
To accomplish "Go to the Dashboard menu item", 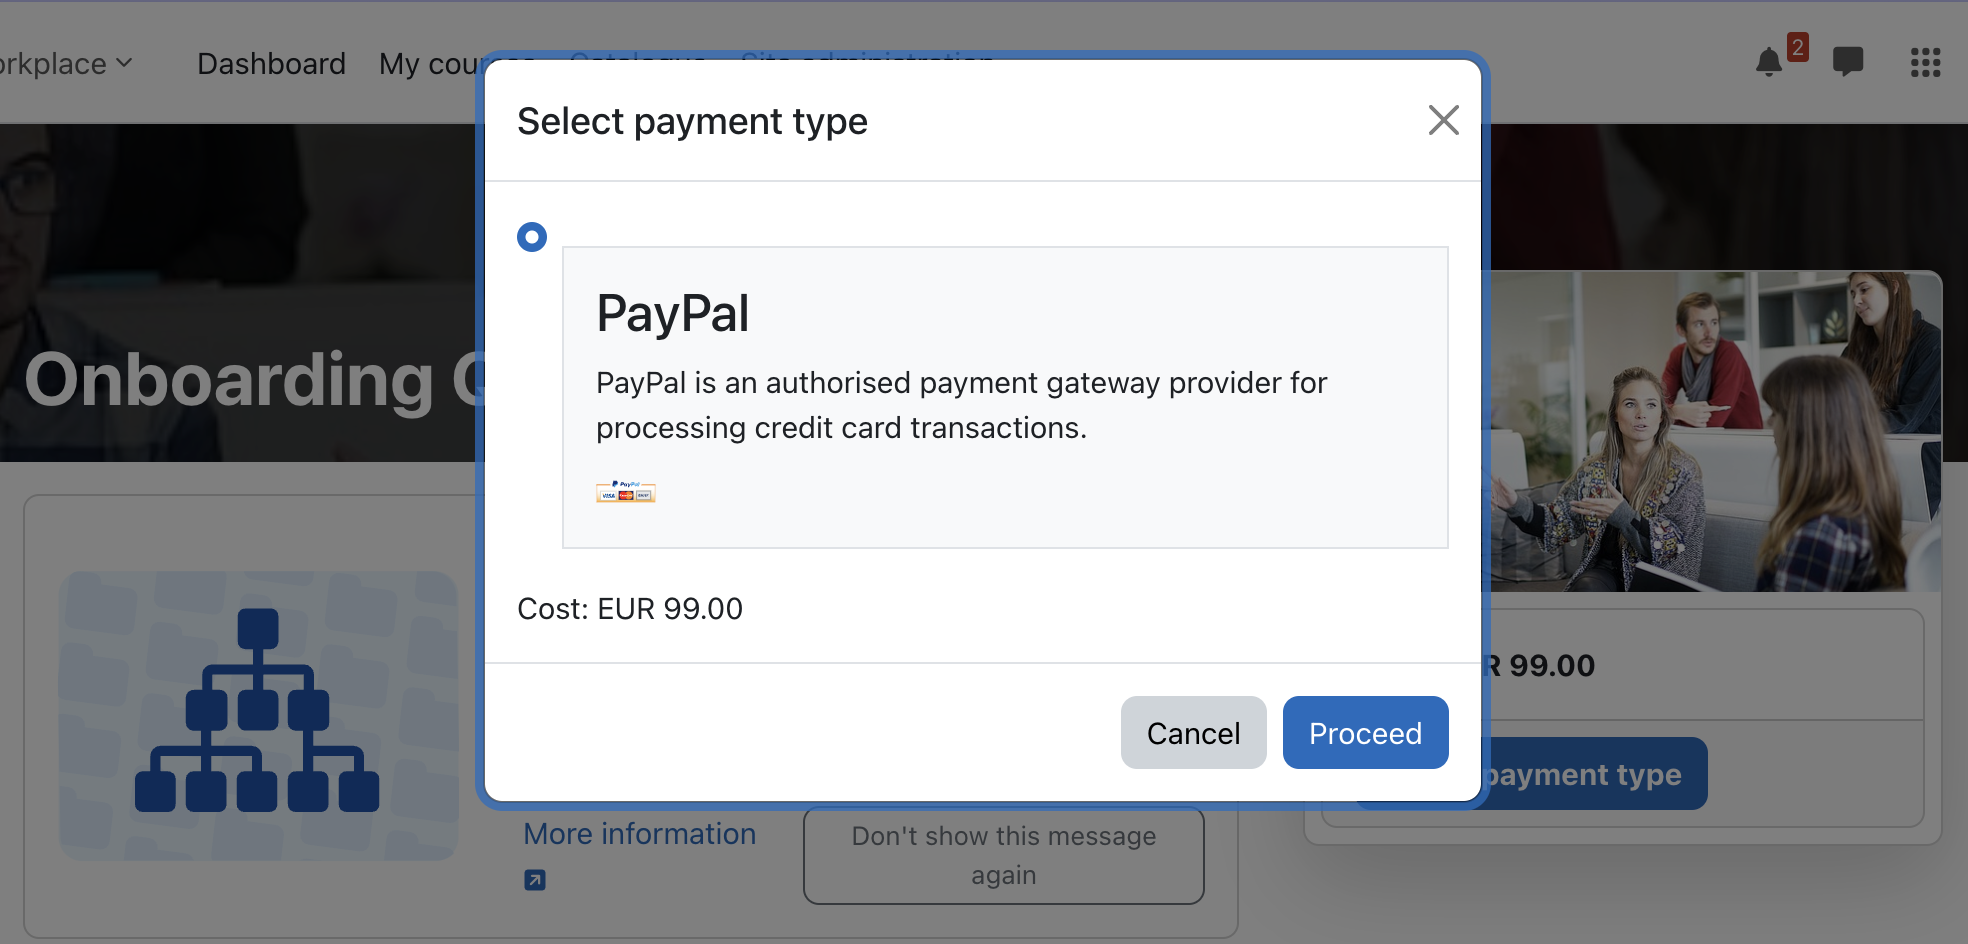I will coord(271,64).
